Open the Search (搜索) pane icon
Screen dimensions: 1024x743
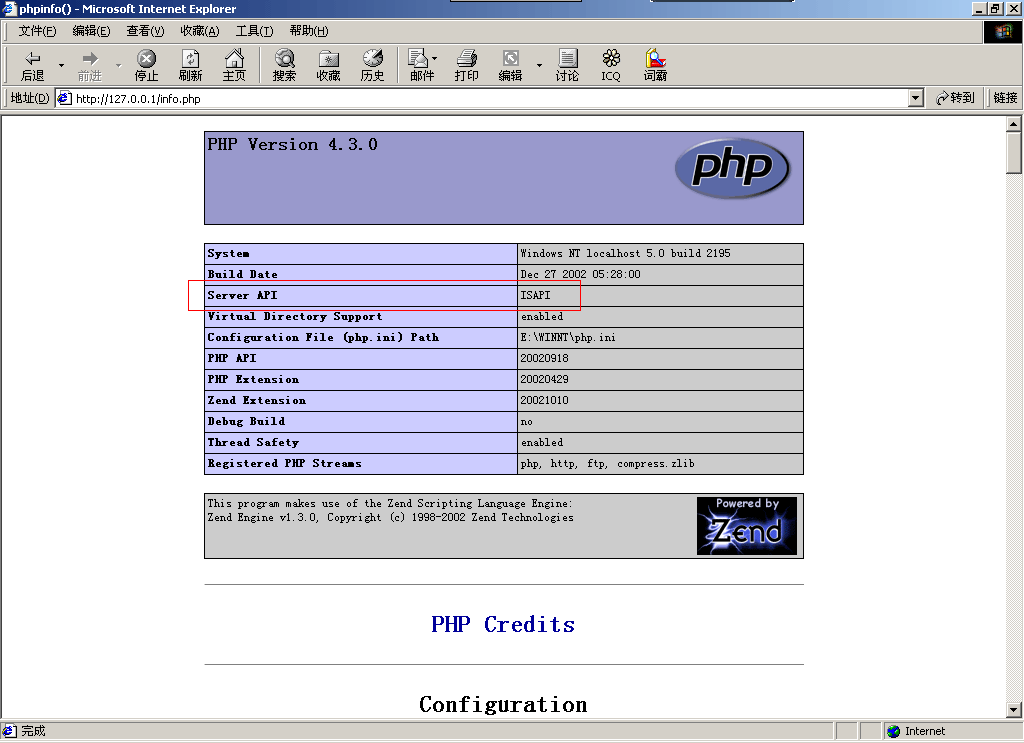point(284,66)
